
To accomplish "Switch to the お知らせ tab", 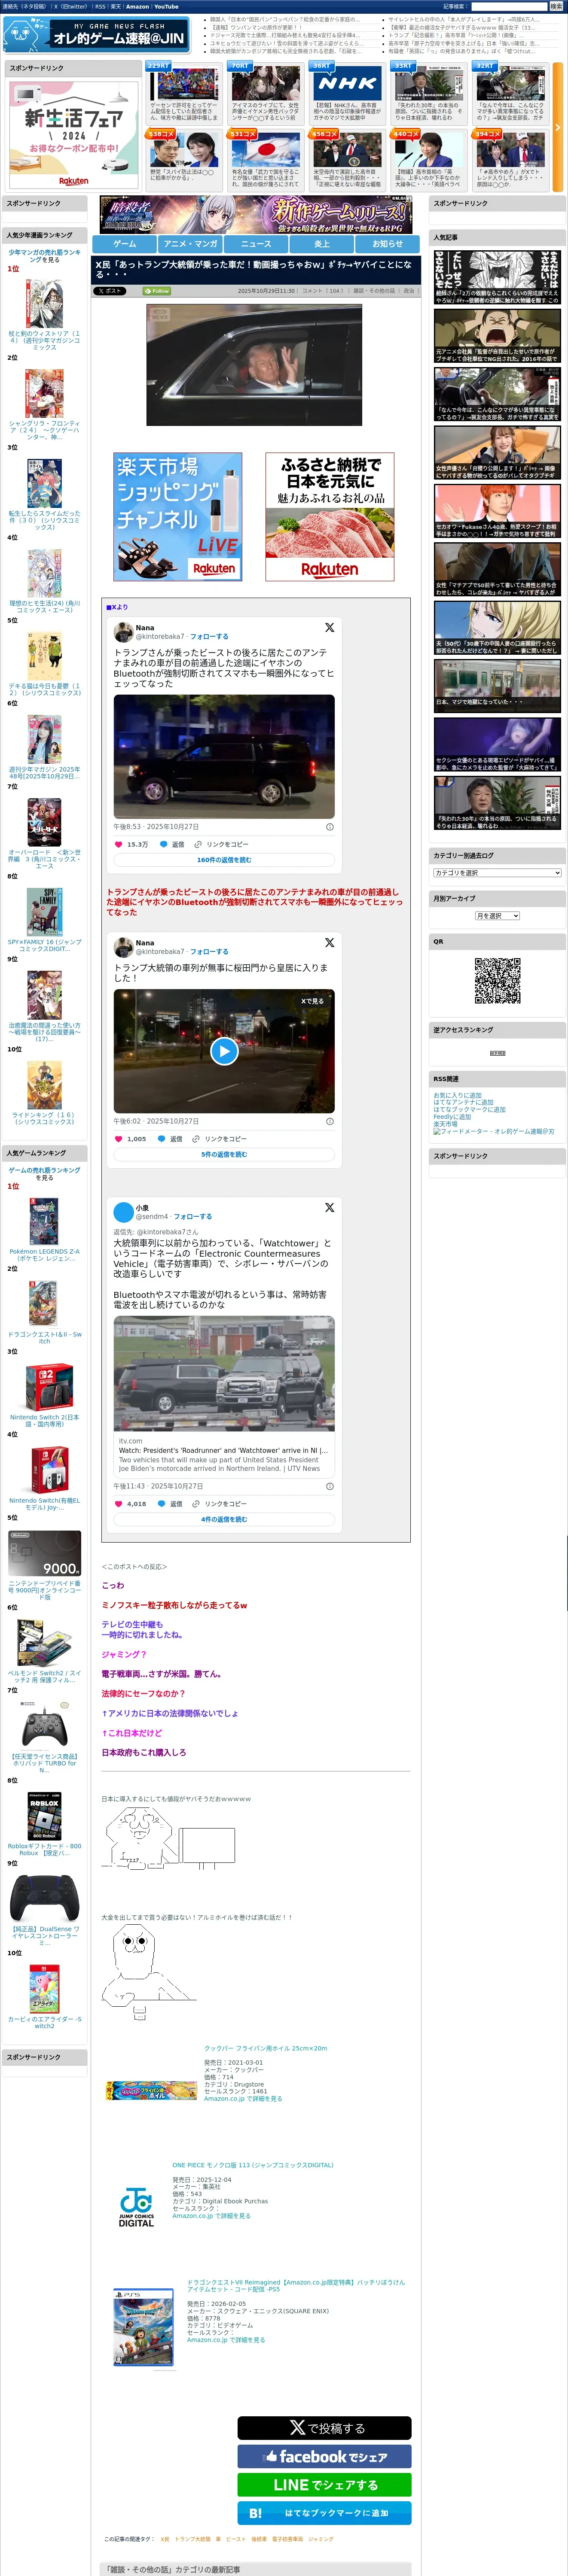I will (x=388, y=243).
